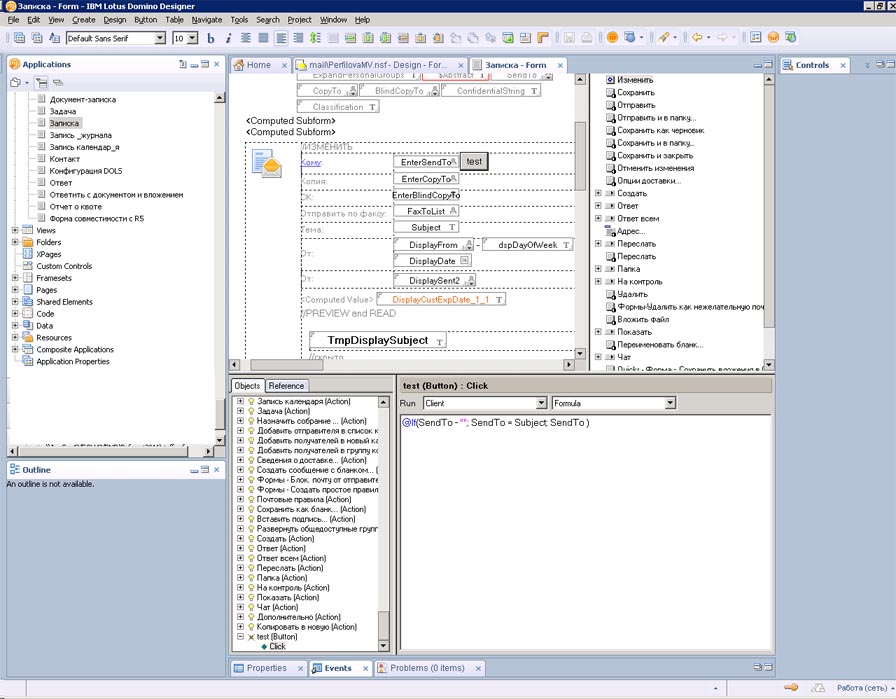Viewport: 896px width, 699px height.
Task: Open the Properties tab
Action: (x=266, y=668)
